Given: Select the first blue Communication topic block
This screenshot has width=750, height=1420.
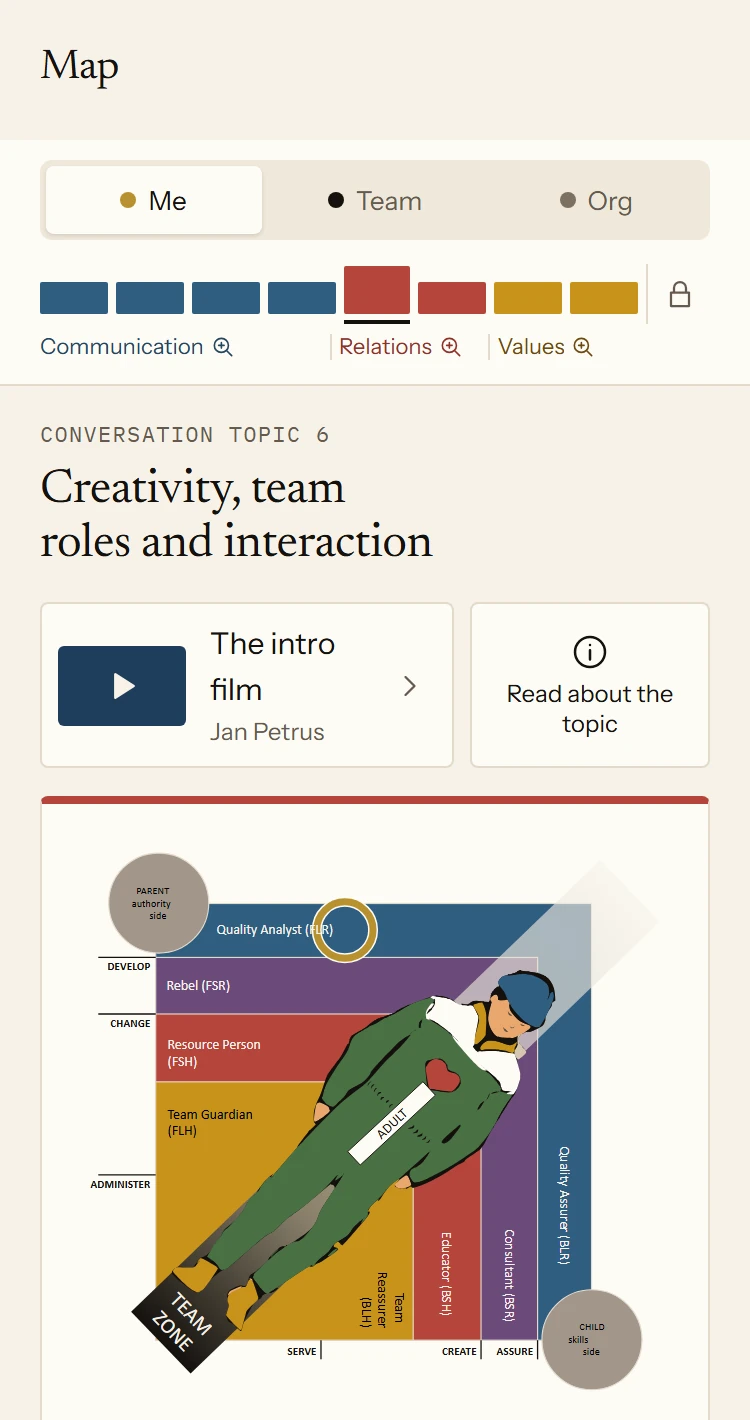Looking at the screenshot, I should pyautogui.click(x=74, y=298).
